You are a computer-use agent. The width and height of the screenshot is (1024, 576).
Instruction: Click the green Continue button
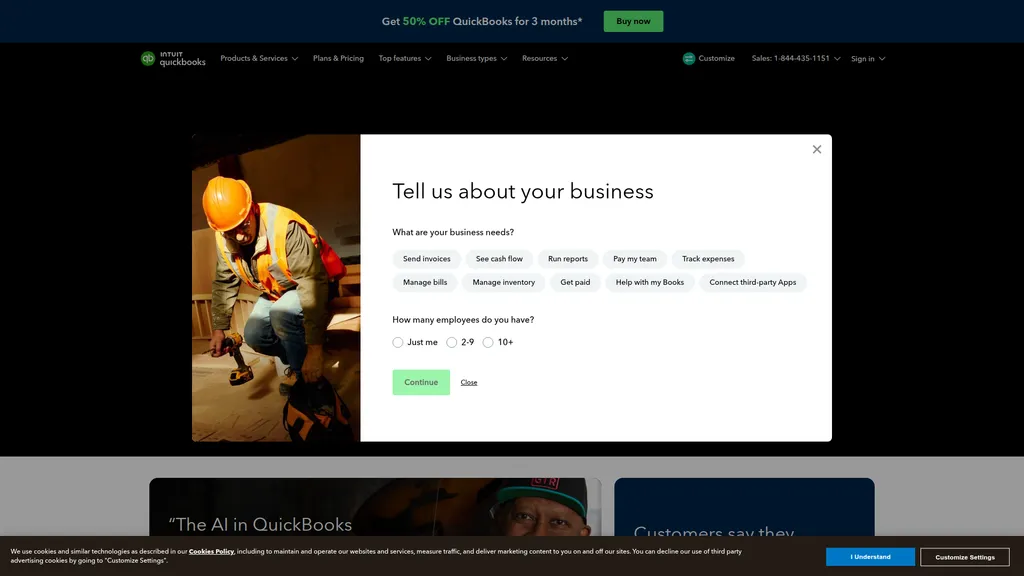click(421, 383)
